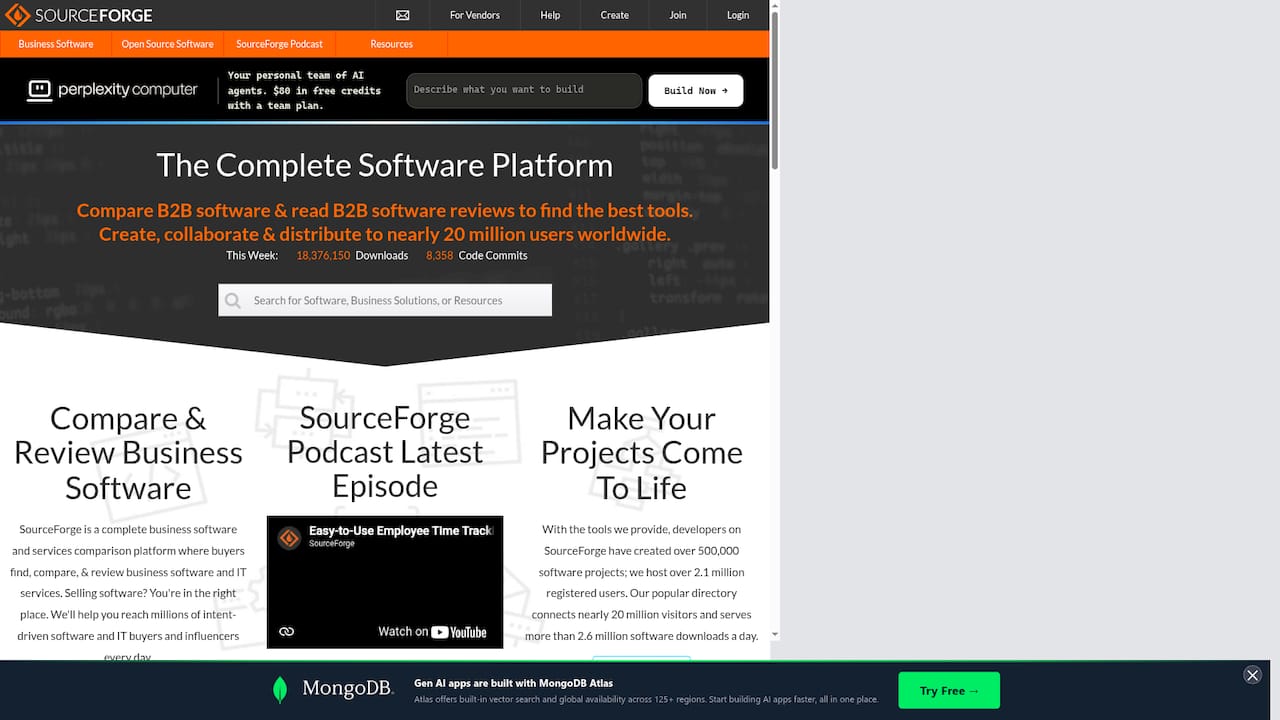Open the Resources menu
Screen dimensions: 1280x720
(x=391, y=44)
